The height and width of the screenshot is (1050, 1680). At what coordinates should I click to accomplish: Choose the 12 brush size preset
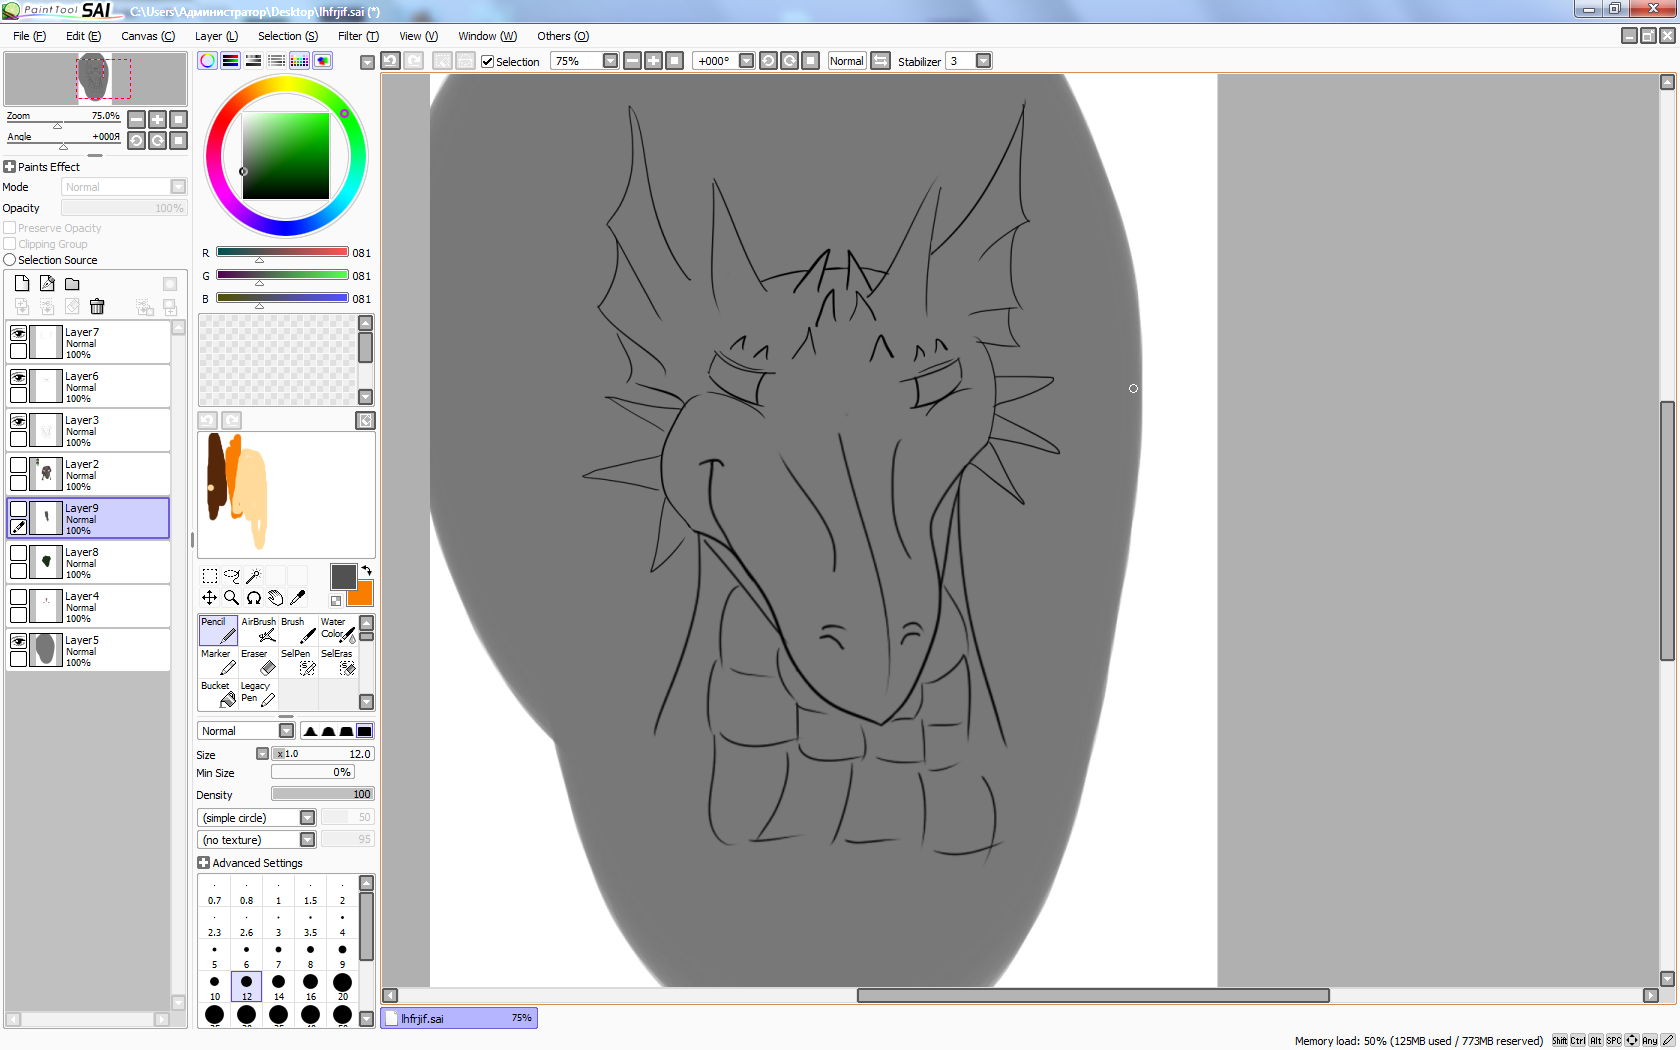(246, 986)
